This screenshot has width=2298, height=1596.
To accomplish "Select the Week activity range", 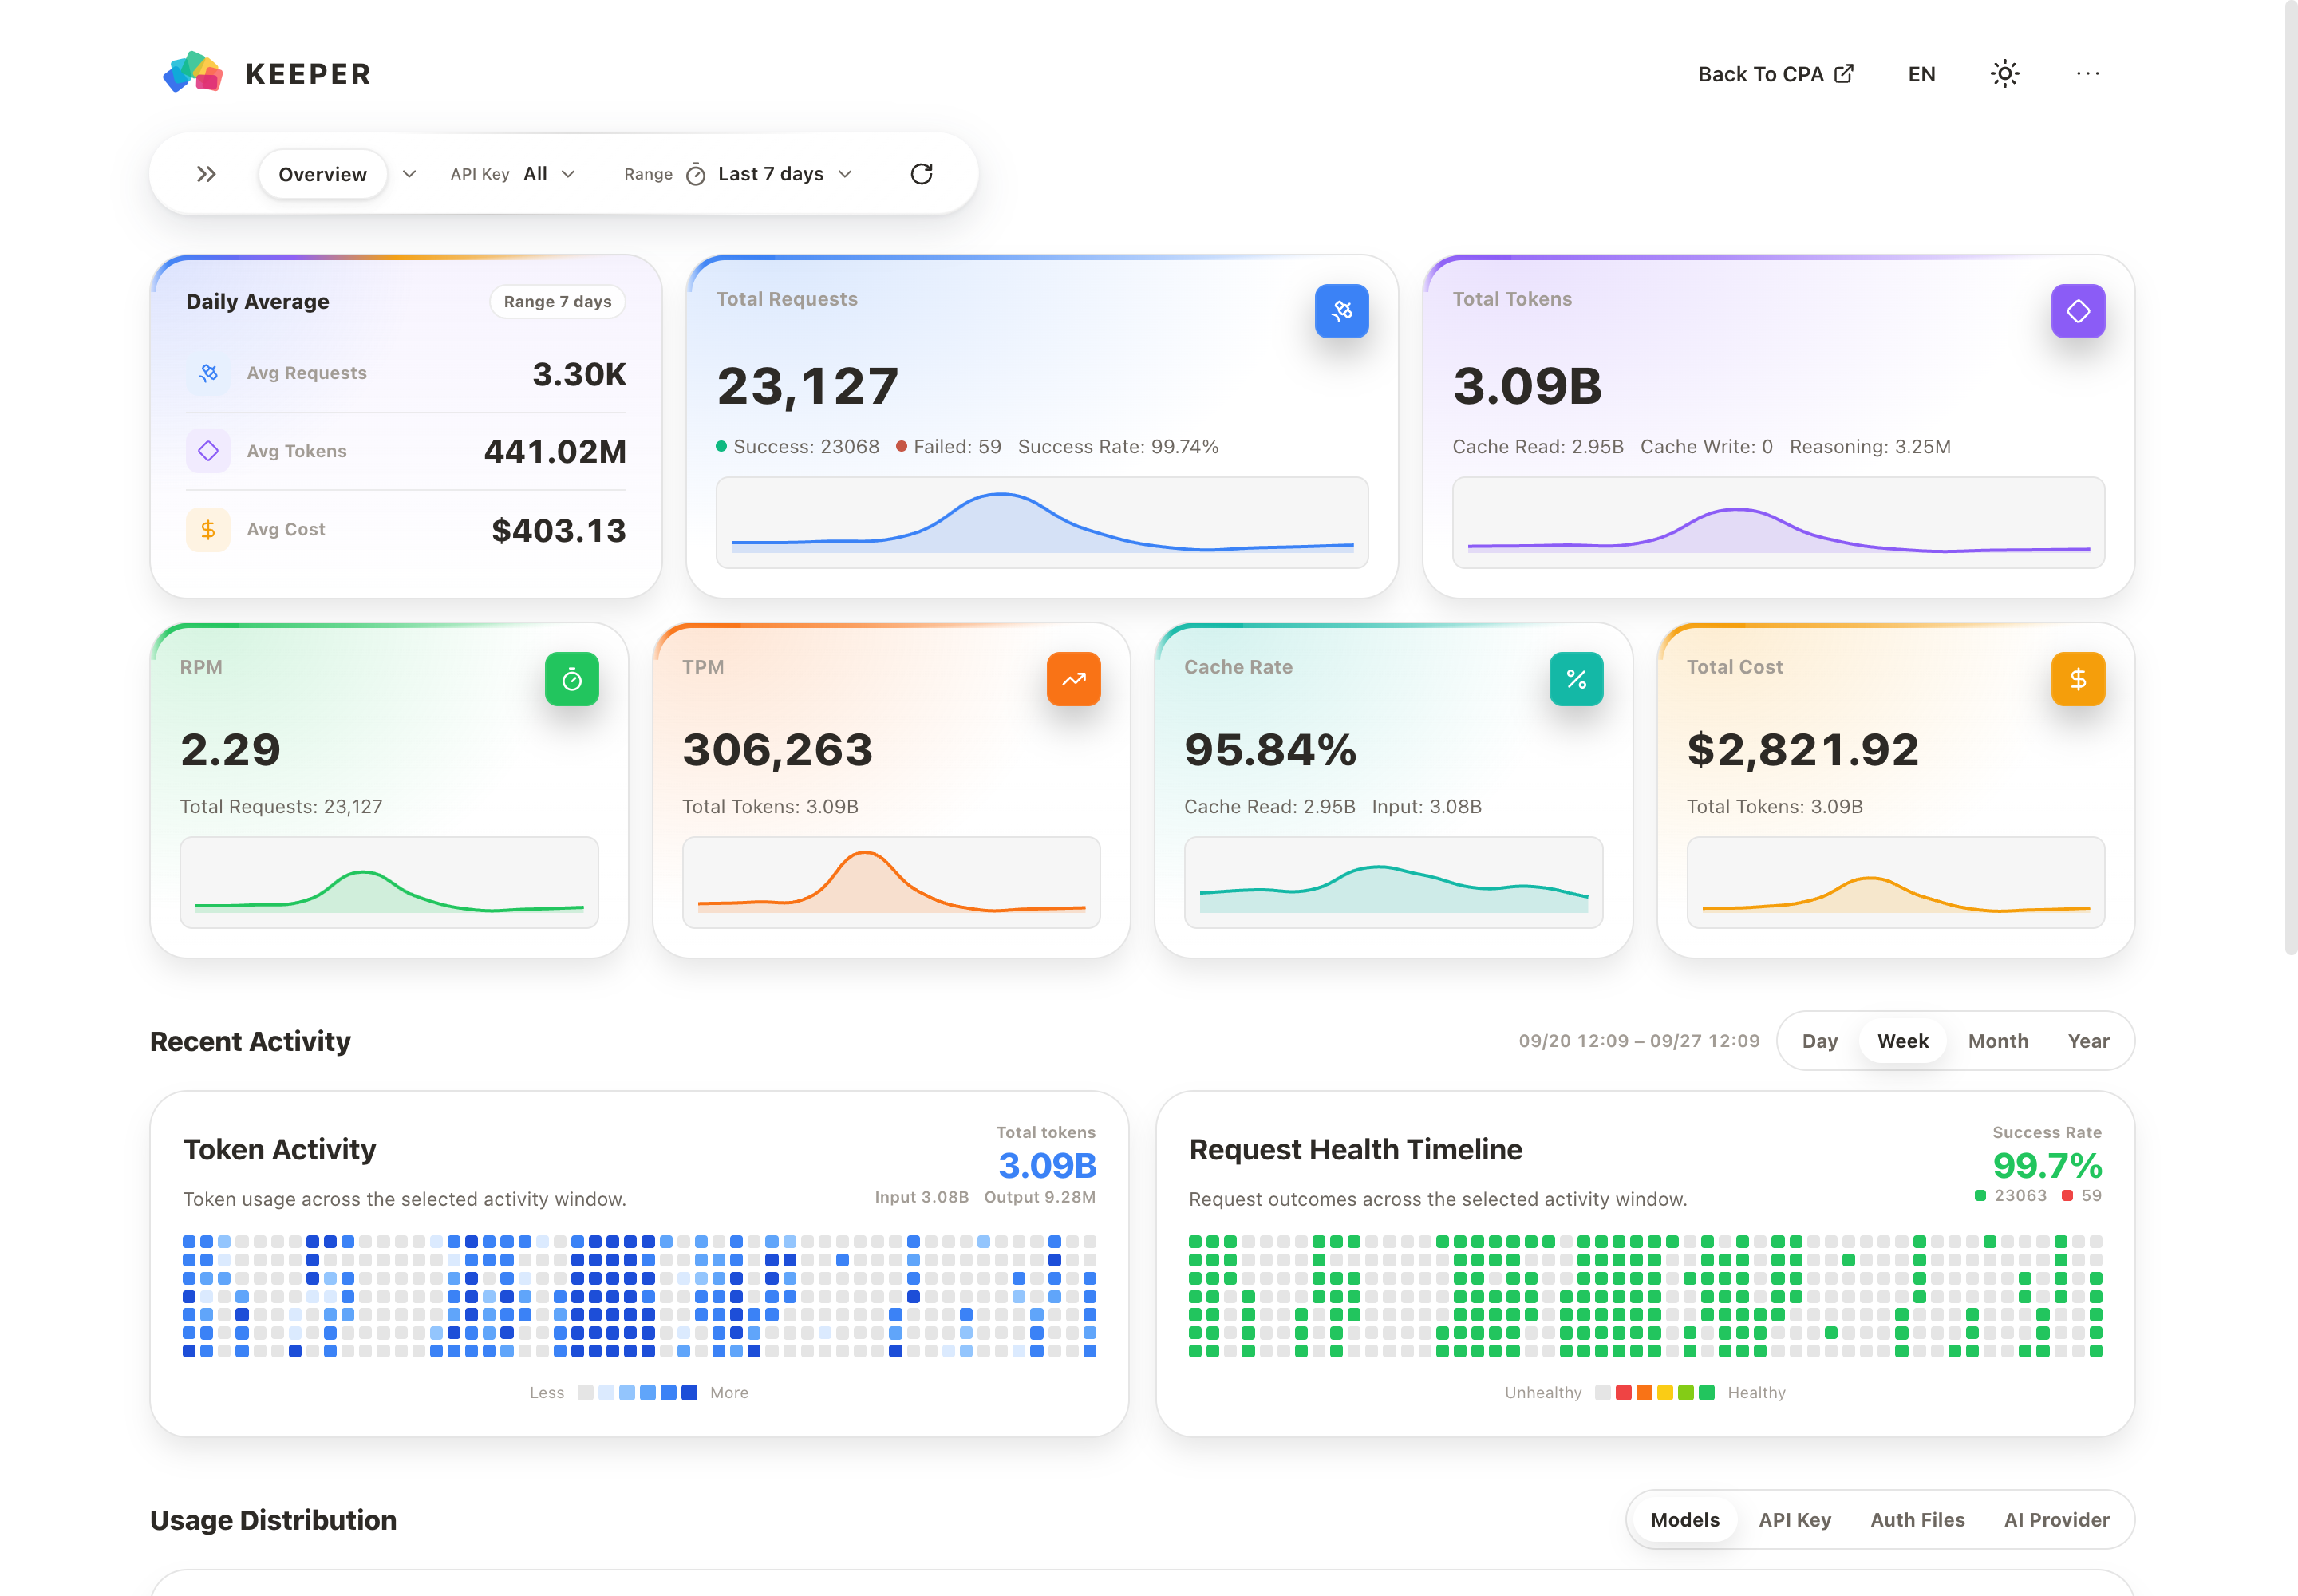I will 1902,1041.
